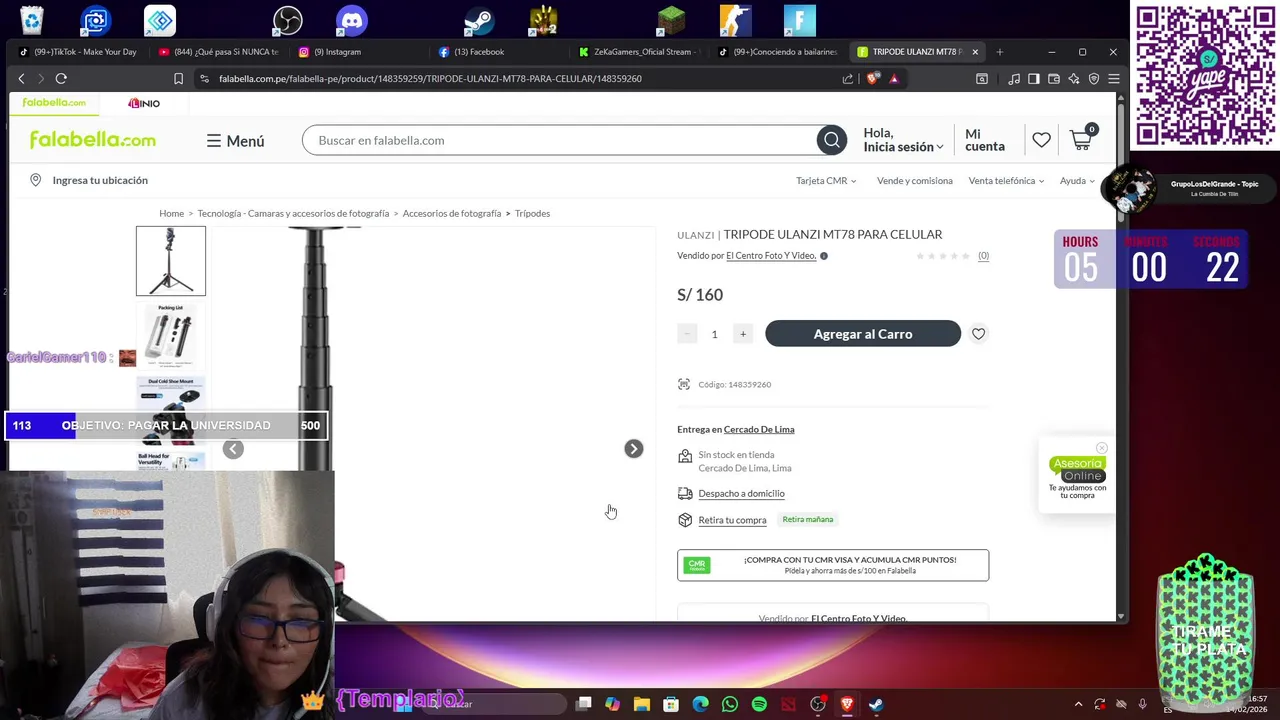Reload the Falabella page
Viewport: 1280px width, 720px height.
[x=61, y=79]
